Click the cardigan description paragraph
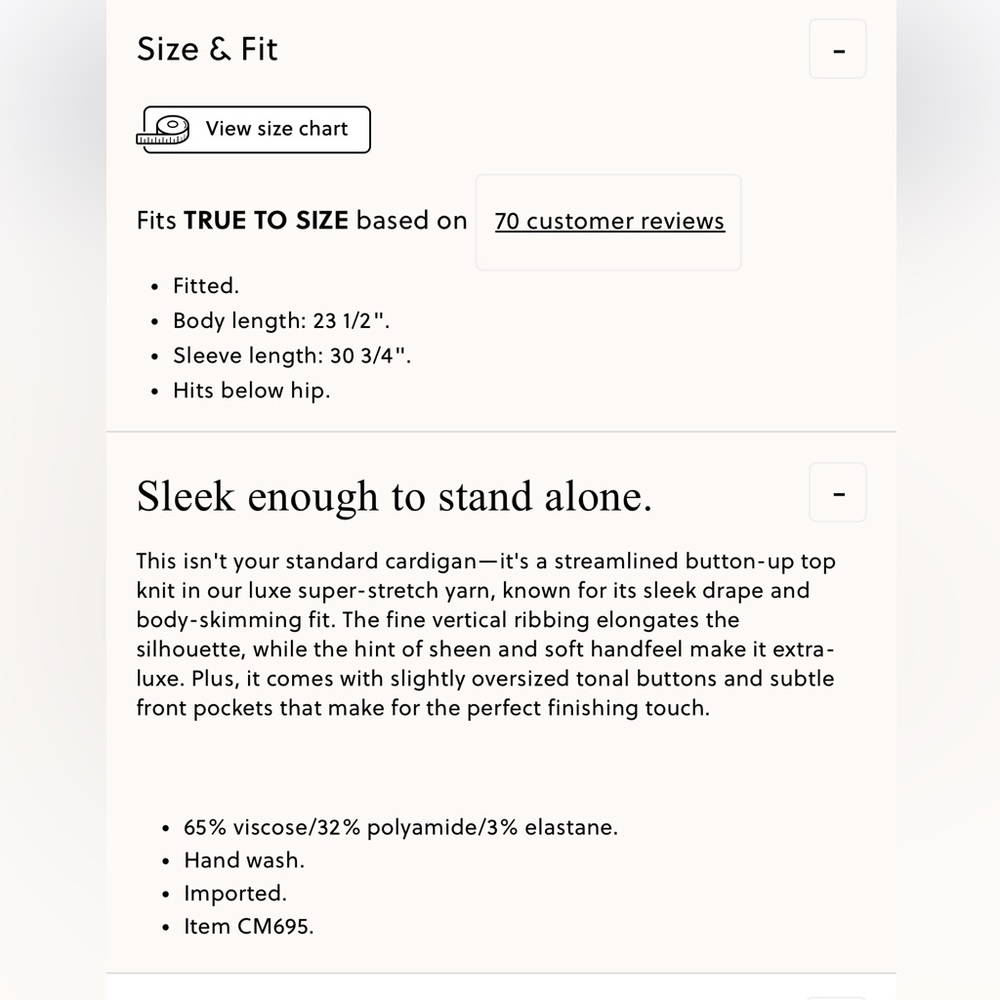Image resolution: width=1000 pixels, height=1000 pixels. [x=485, y=635]
